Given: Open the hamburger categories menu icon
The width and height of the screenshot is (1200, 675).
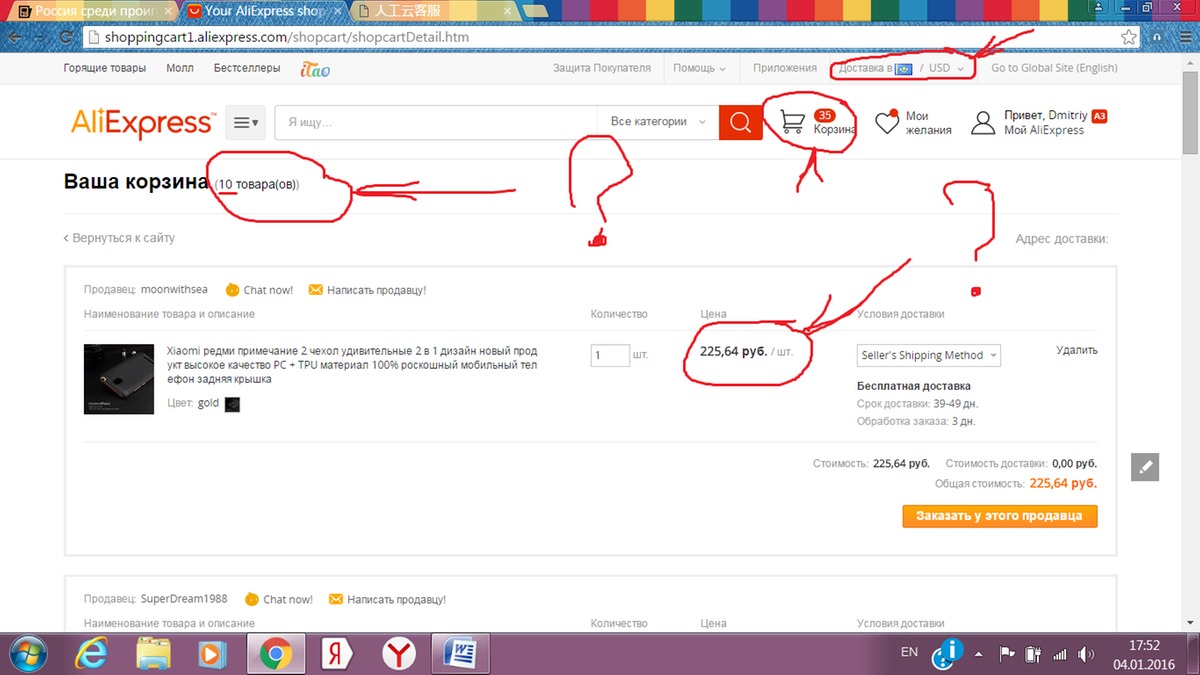Looking at the screenshot, I should pos(246,123).
